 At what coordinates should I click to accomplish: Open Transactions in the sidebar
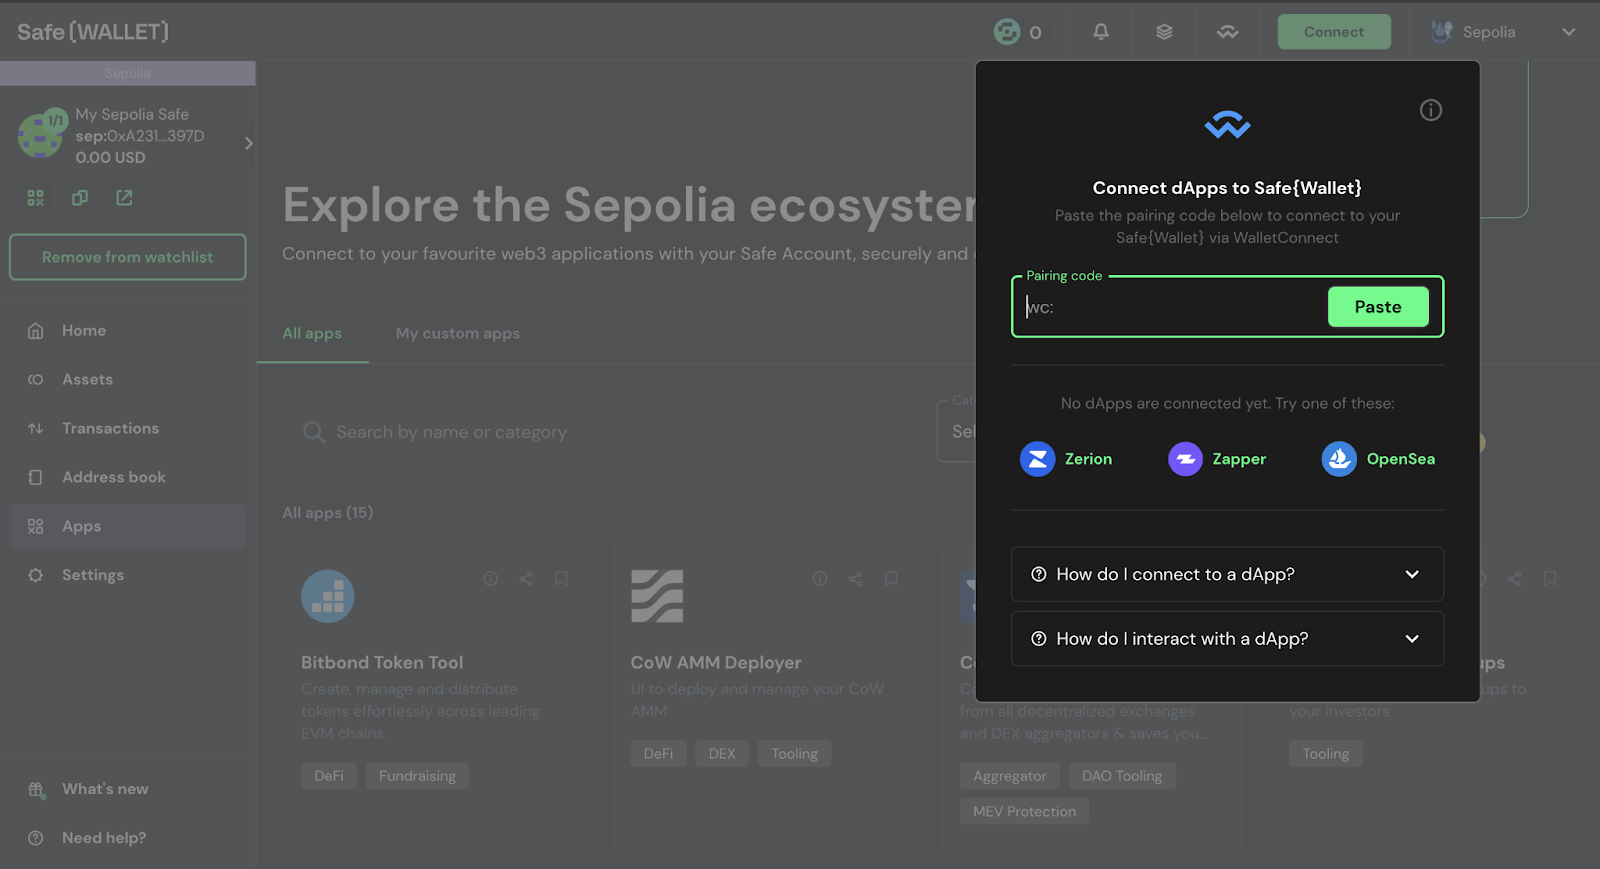[x=110, y=428]
